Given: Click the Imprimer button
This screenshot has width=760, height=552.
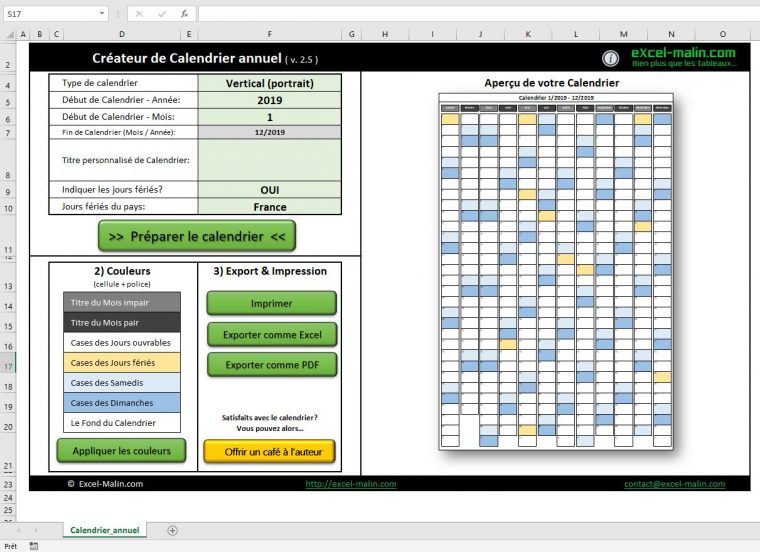Looking at the screenshot, I should (x=271, y=303).
